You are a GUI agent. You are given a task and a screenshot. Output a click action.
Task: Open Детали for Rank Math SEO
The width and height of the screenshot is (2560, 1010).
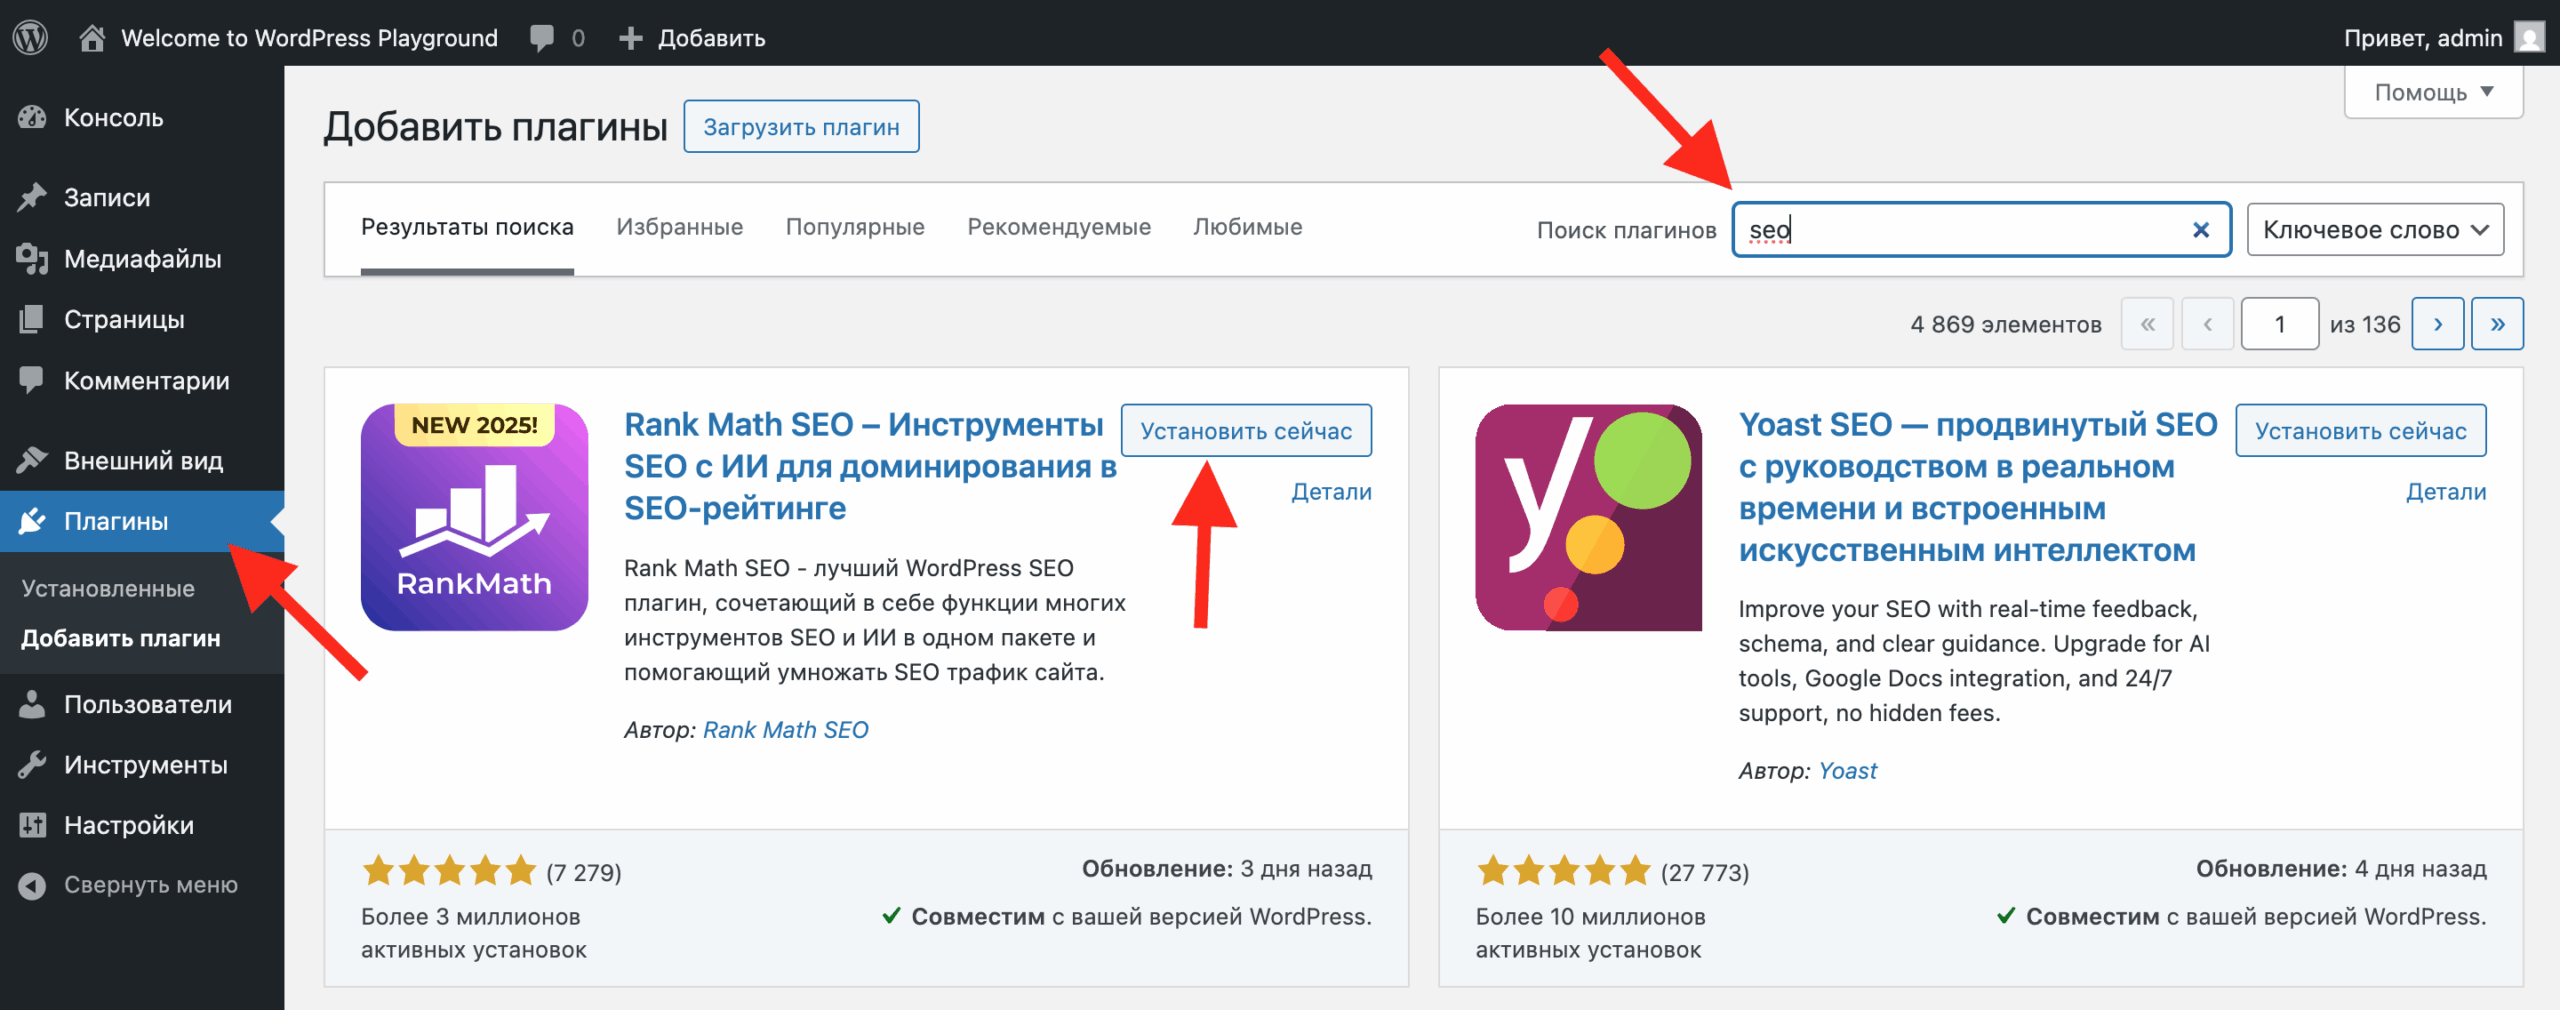1332,491
